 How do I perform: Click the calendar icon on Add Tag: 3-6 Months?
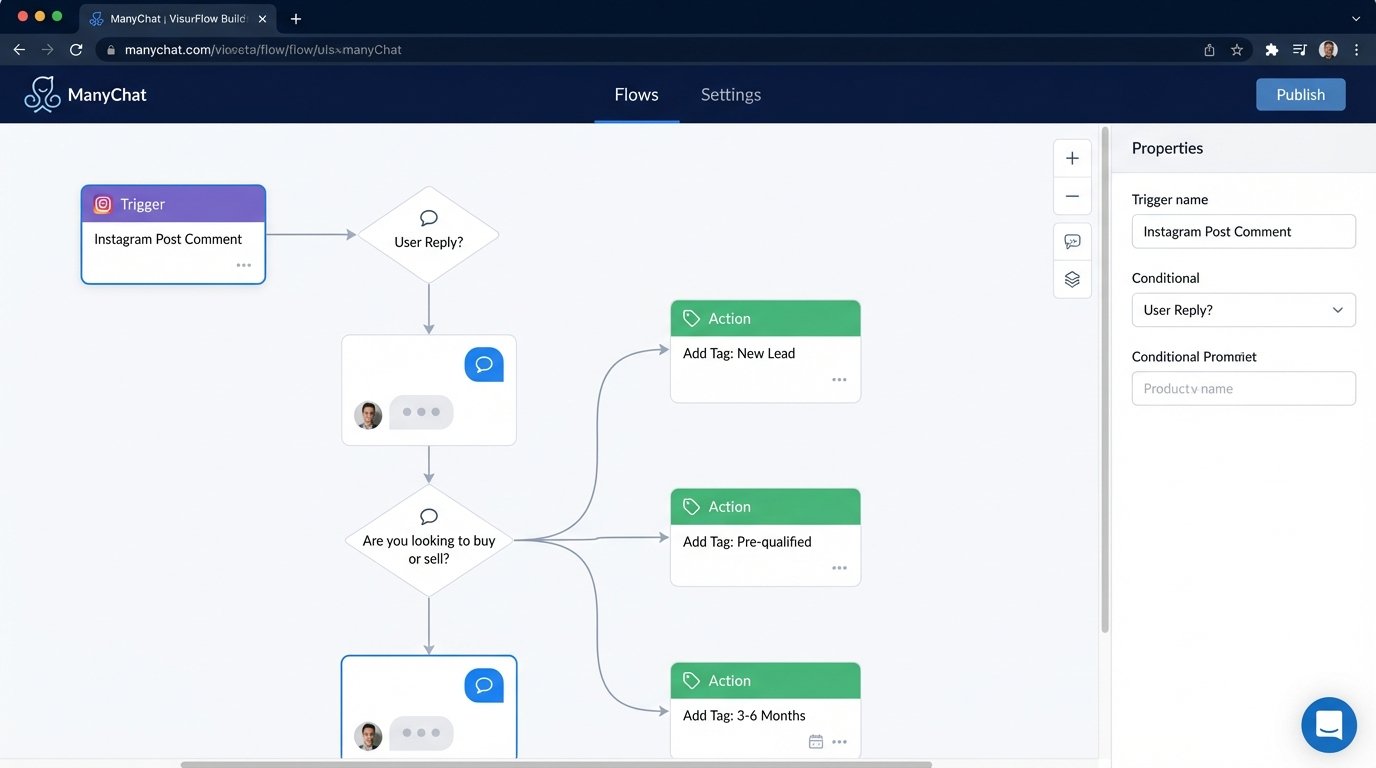pos(814,741)
